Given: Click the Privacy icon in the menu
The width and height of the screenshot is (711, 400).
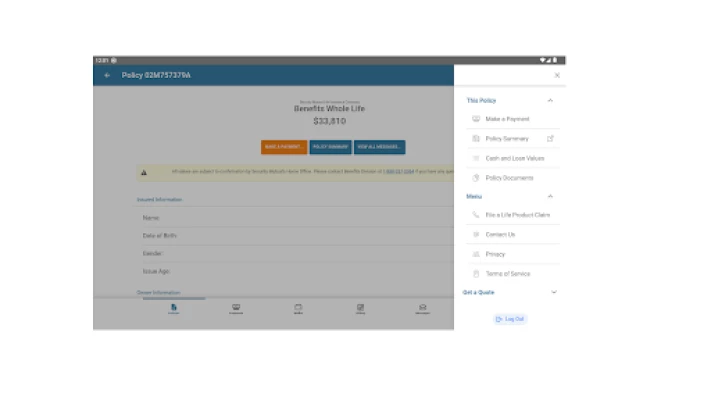Looking at the screenshot, I should coord(476,254).
